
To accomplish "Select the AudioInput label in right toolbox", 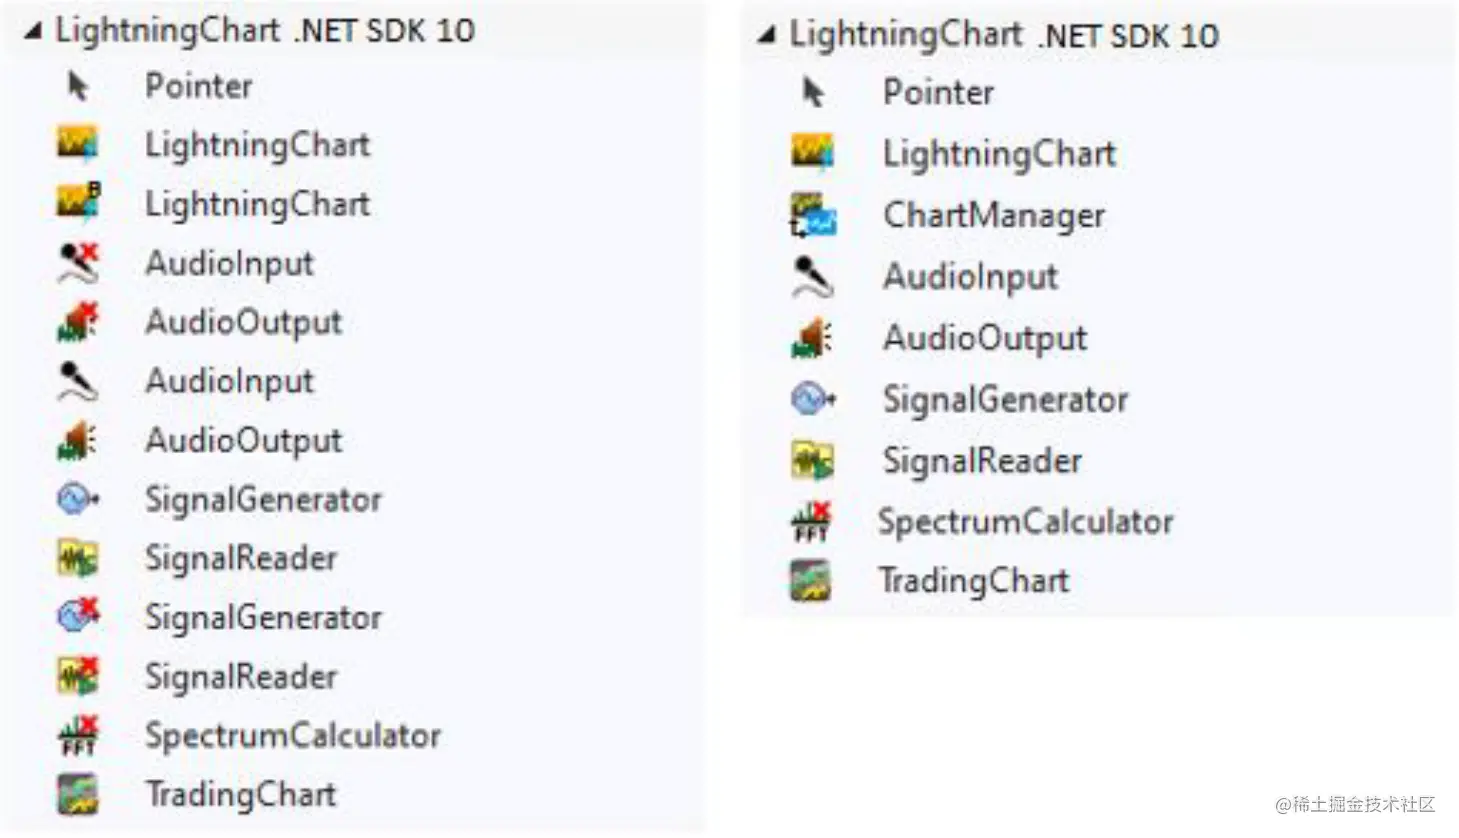I will coord(969,277).
